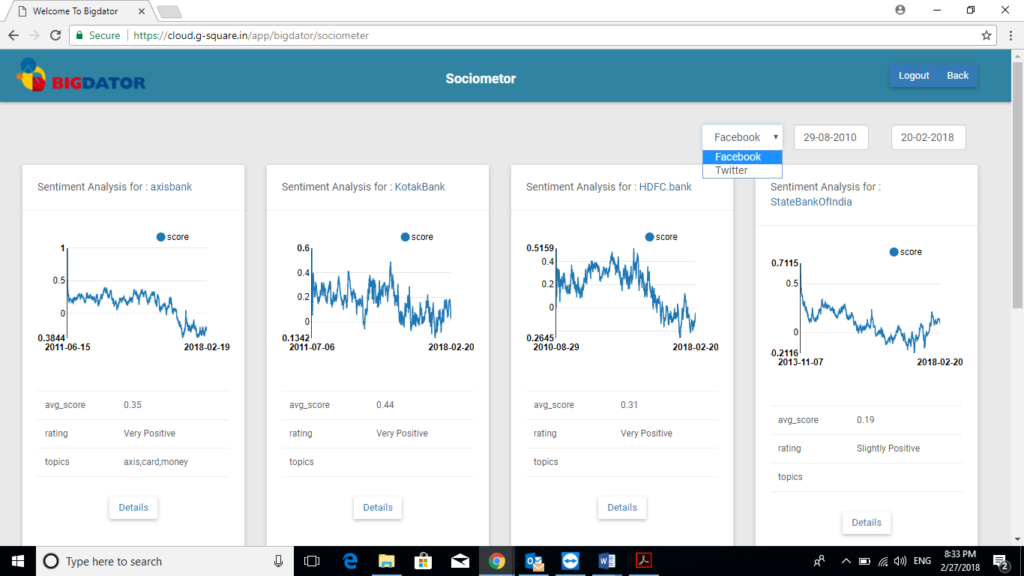The width and height of the screenshot is (1024, 576).
Task: Open Details for KotakBank sentiment analysis
Action: coord(377,507)
